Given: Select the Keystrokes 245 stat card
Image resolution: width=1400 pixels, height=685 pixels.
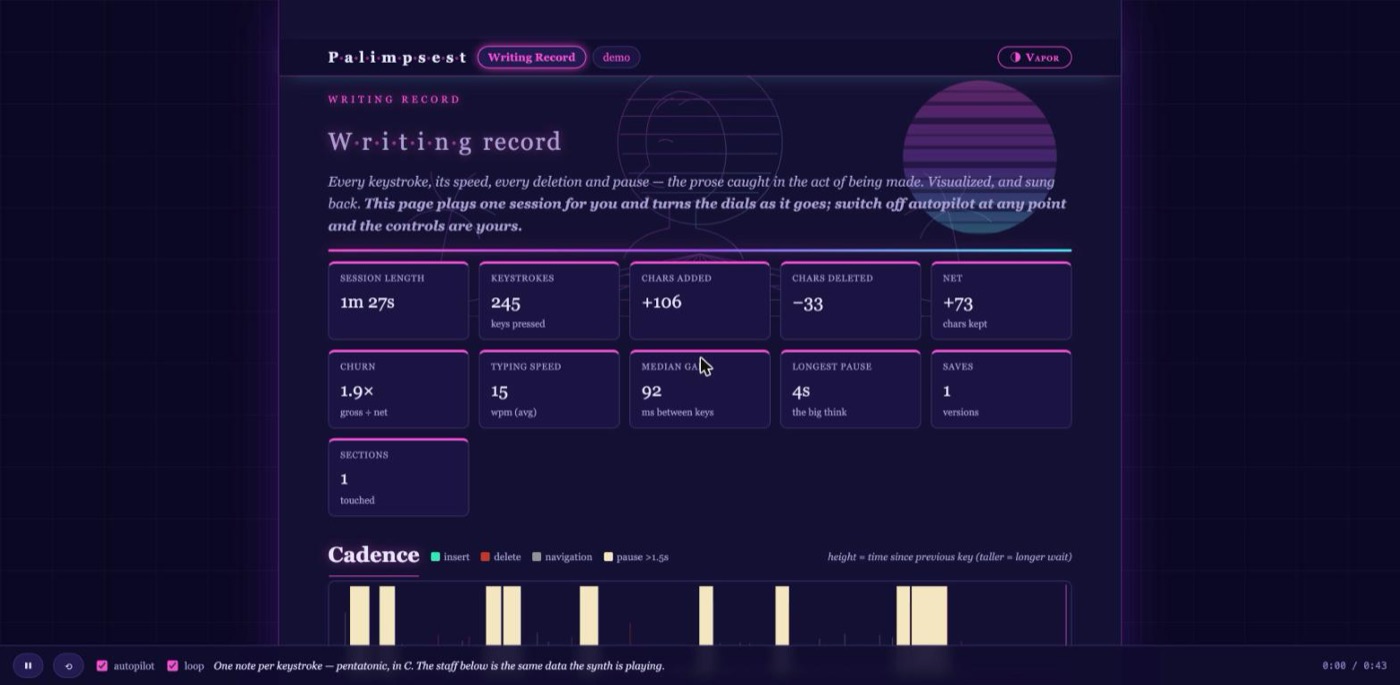Looking at the screenshot, I should click(549, 301).
